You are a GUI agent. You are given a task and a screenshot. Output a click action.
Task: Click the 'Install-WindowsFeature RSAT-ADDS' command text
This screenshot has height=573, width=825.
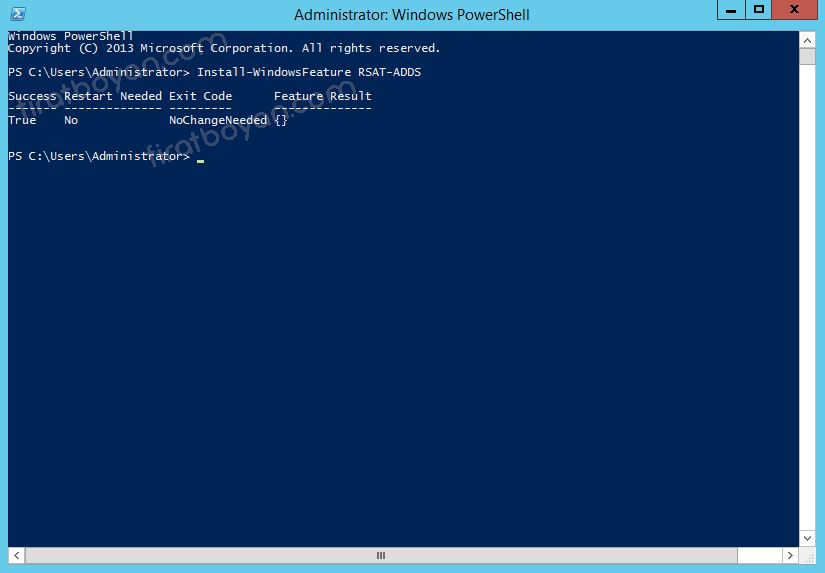(309, 72)
